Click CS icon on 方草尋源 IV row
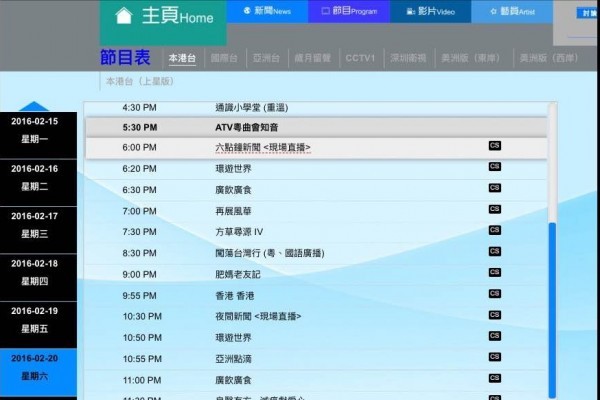The image size is (600, 400). pyautogui.click(x=494, y=231)
